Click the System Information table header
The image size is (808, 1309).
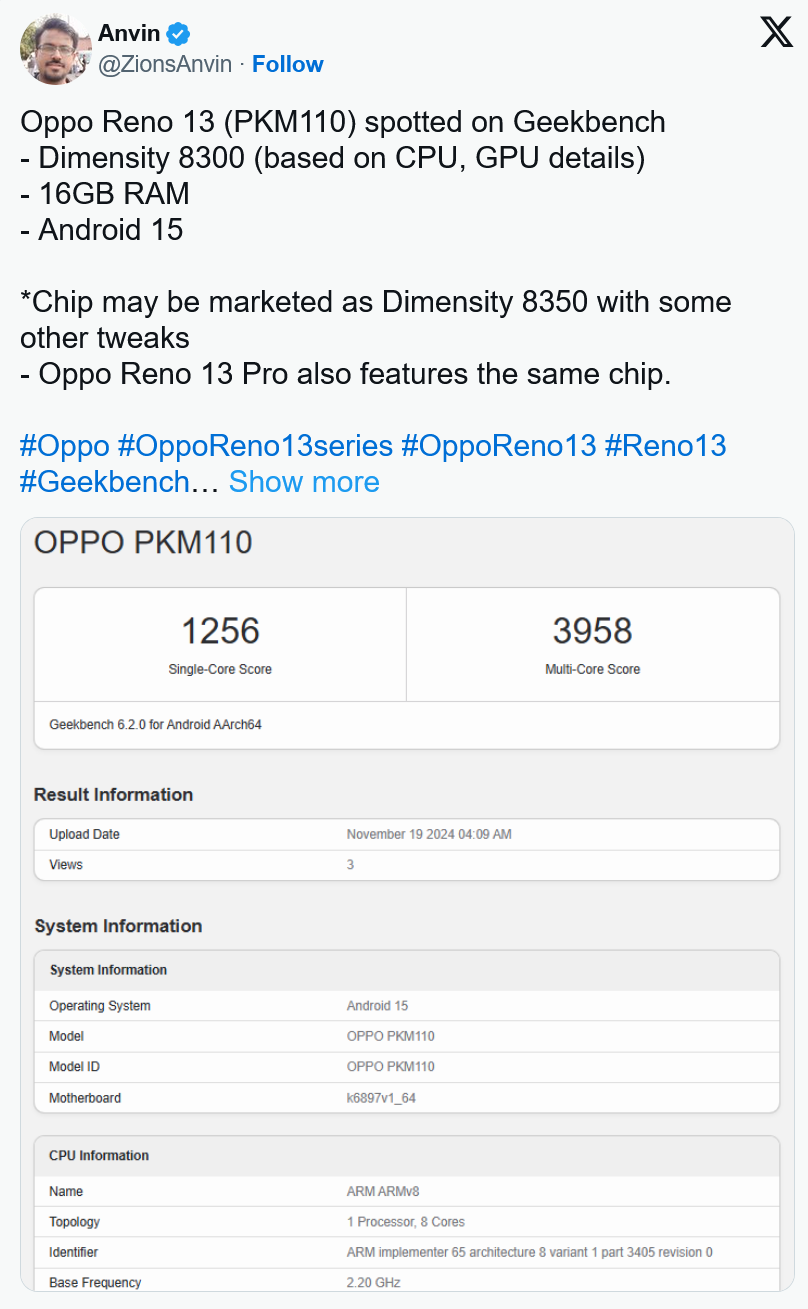coord(108,970)
